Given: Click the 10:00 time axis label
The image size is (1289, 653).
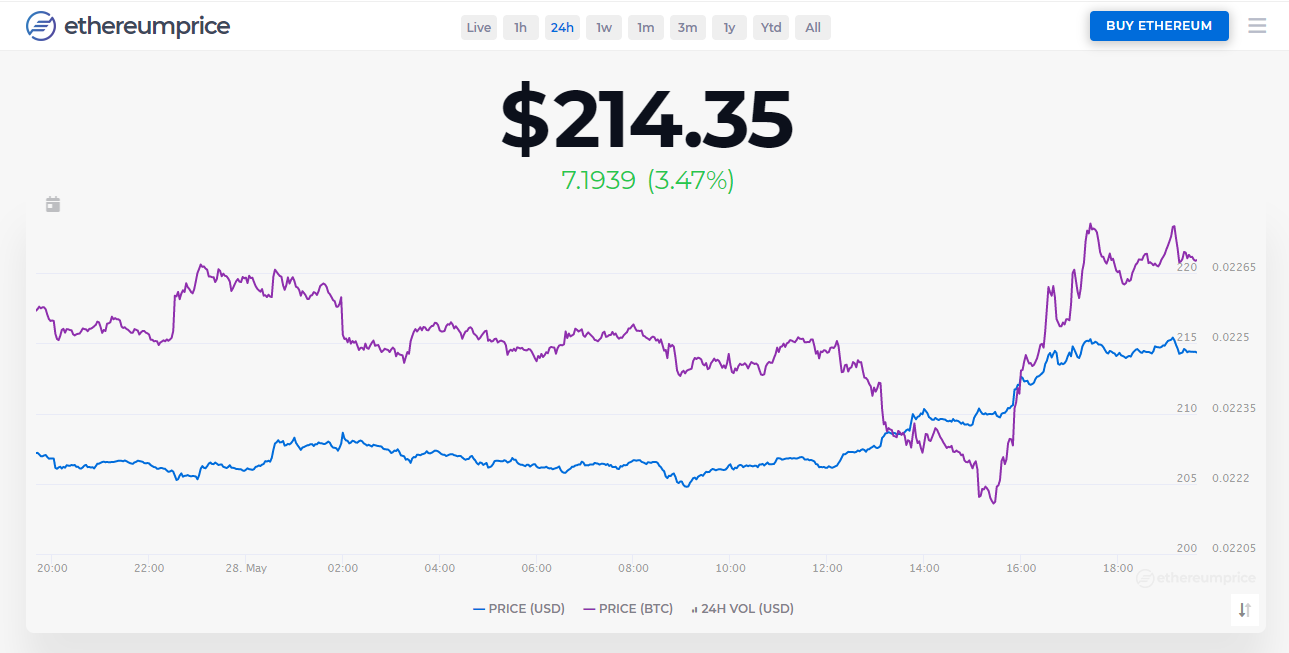Looking at the screenshot, I should point(731,568).
